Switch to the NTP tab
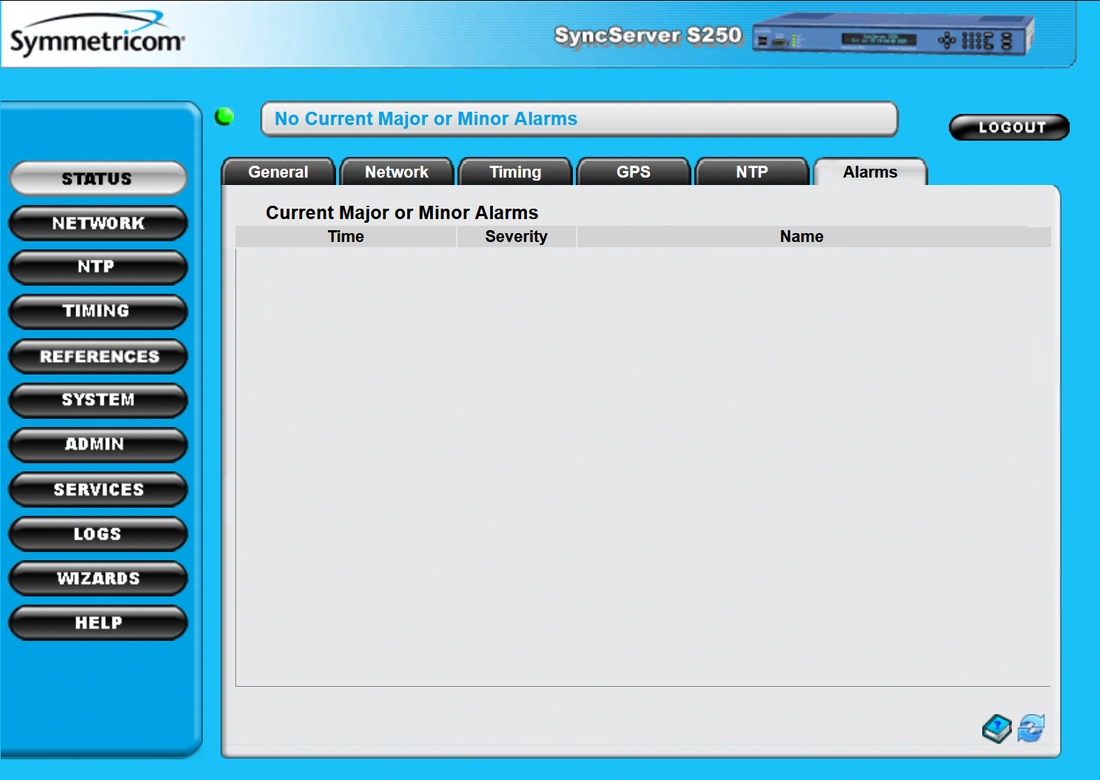The height and width of the screenshot is (780, 1100). pos(751,172)
